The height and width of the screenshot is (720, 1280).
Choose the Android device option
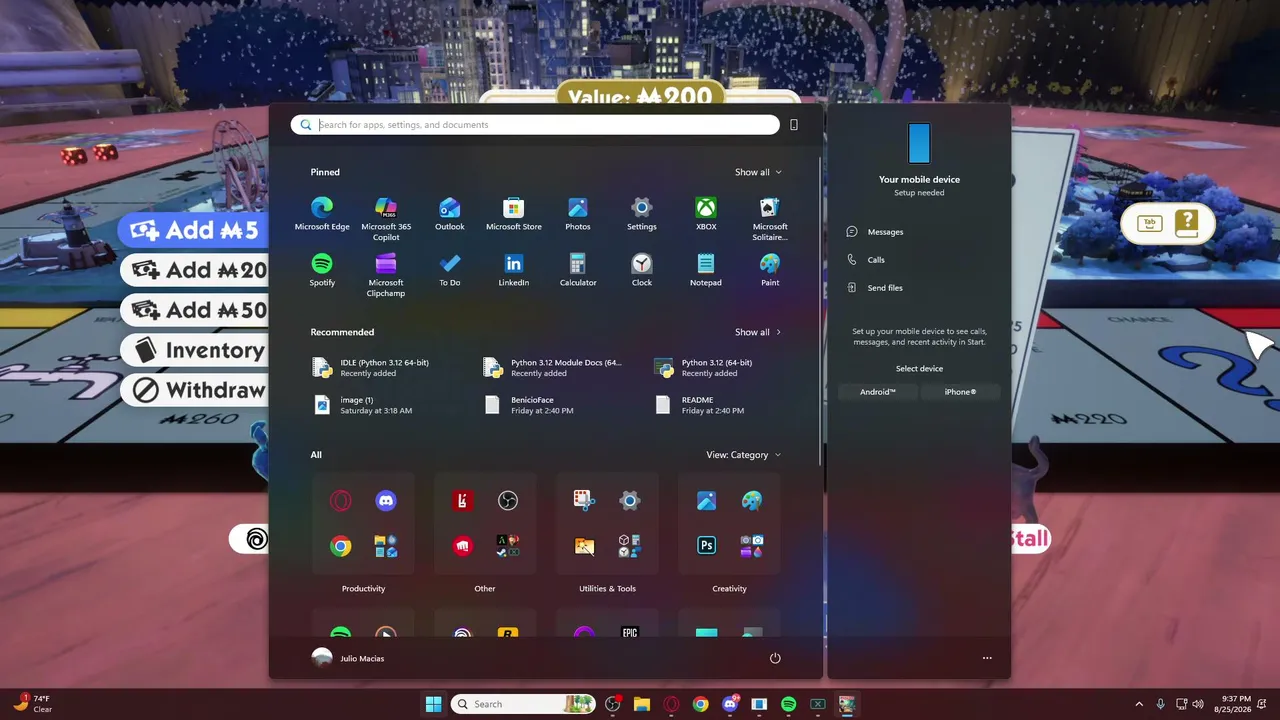click(878, 392)
